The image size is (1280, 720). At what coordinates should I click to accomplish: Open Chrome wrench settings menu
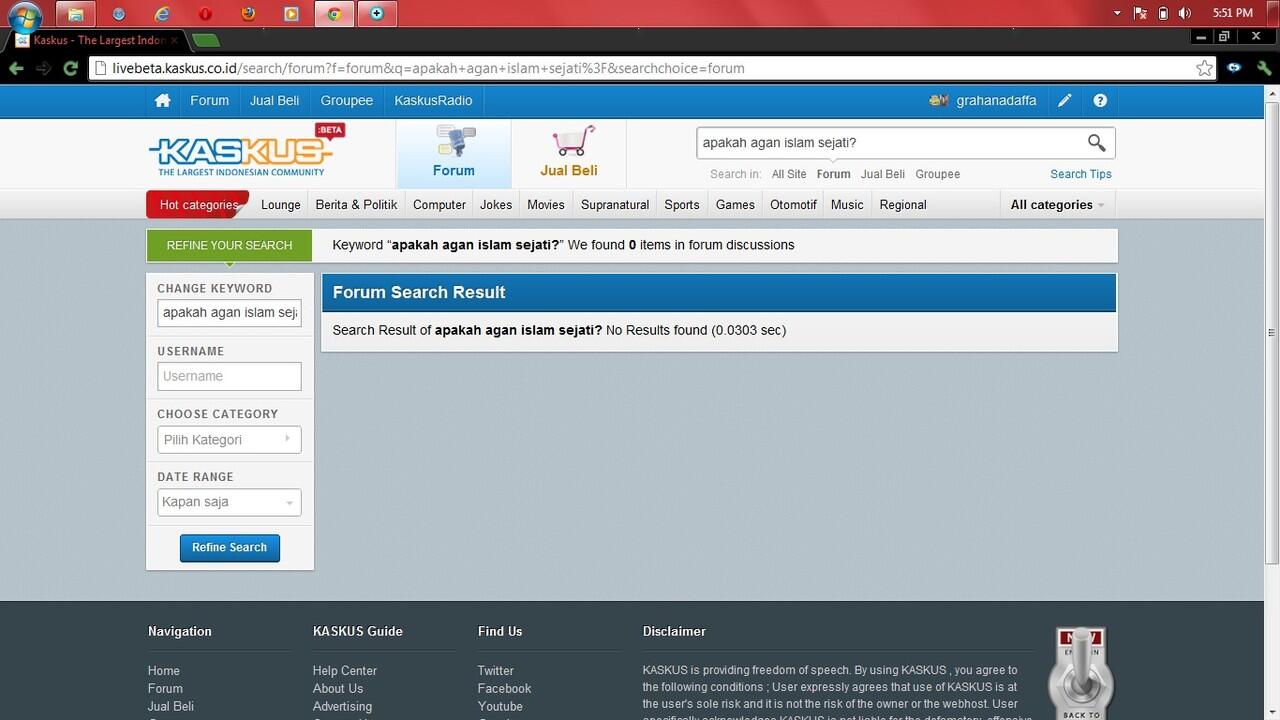pos(1264,68)
